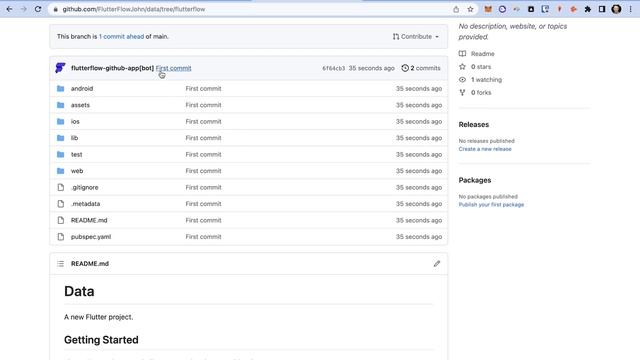Click the README.md header title
This screenshot has width=640, height=360.
click(90, 264)
